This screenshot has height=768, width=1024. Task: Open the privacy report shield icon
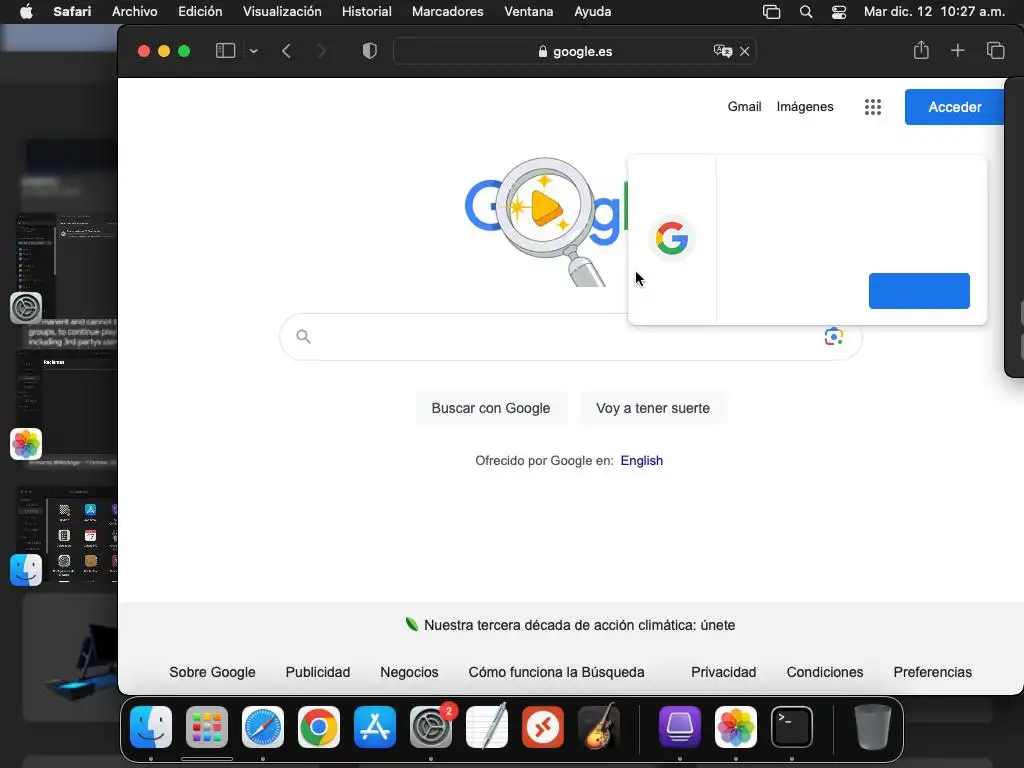pyautogui.click(x=370, y=51)
